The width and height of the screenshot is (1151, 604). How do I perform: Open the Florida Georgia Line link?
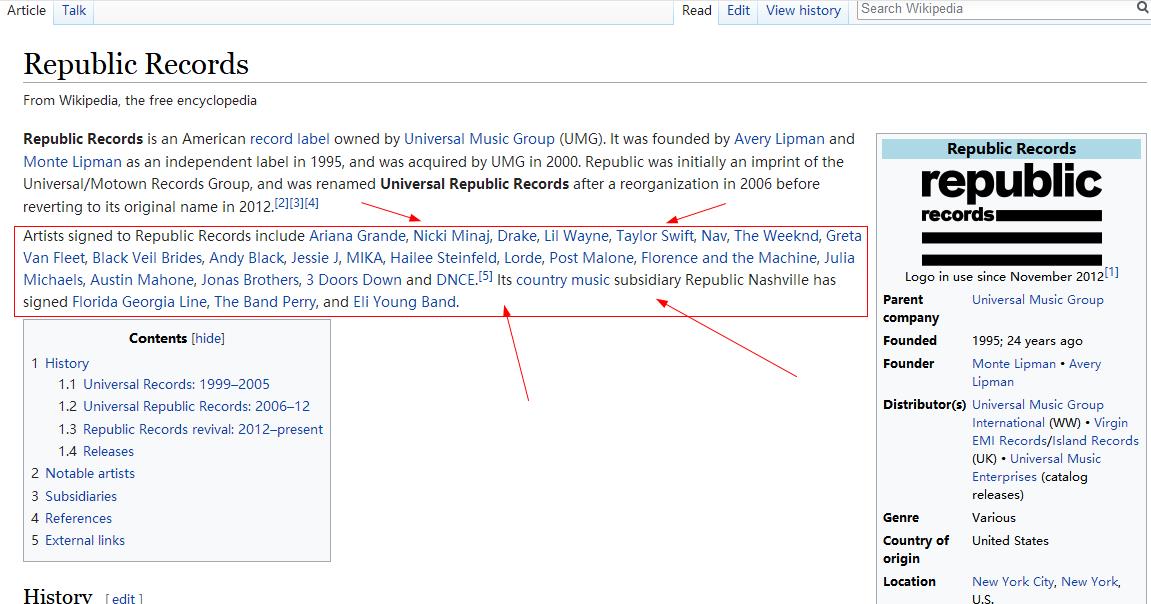tap(139, 302)
